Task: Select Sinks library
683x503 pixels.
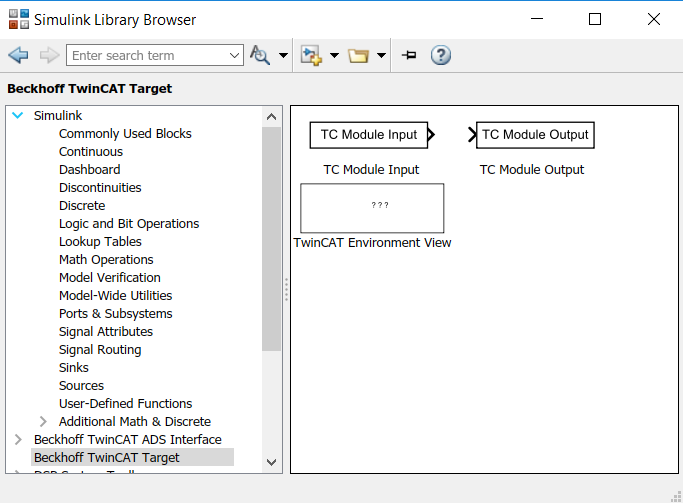Action: click(x=74, y=368)
